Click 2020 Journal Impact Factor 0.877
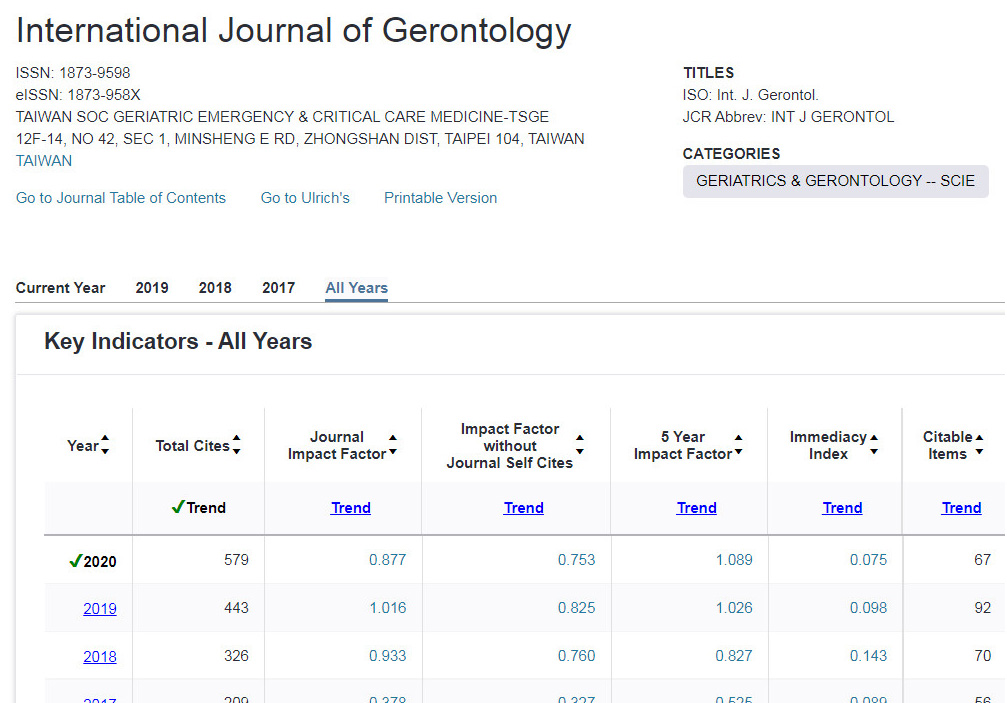This screenshot has height=703, width=1007. 387,560
